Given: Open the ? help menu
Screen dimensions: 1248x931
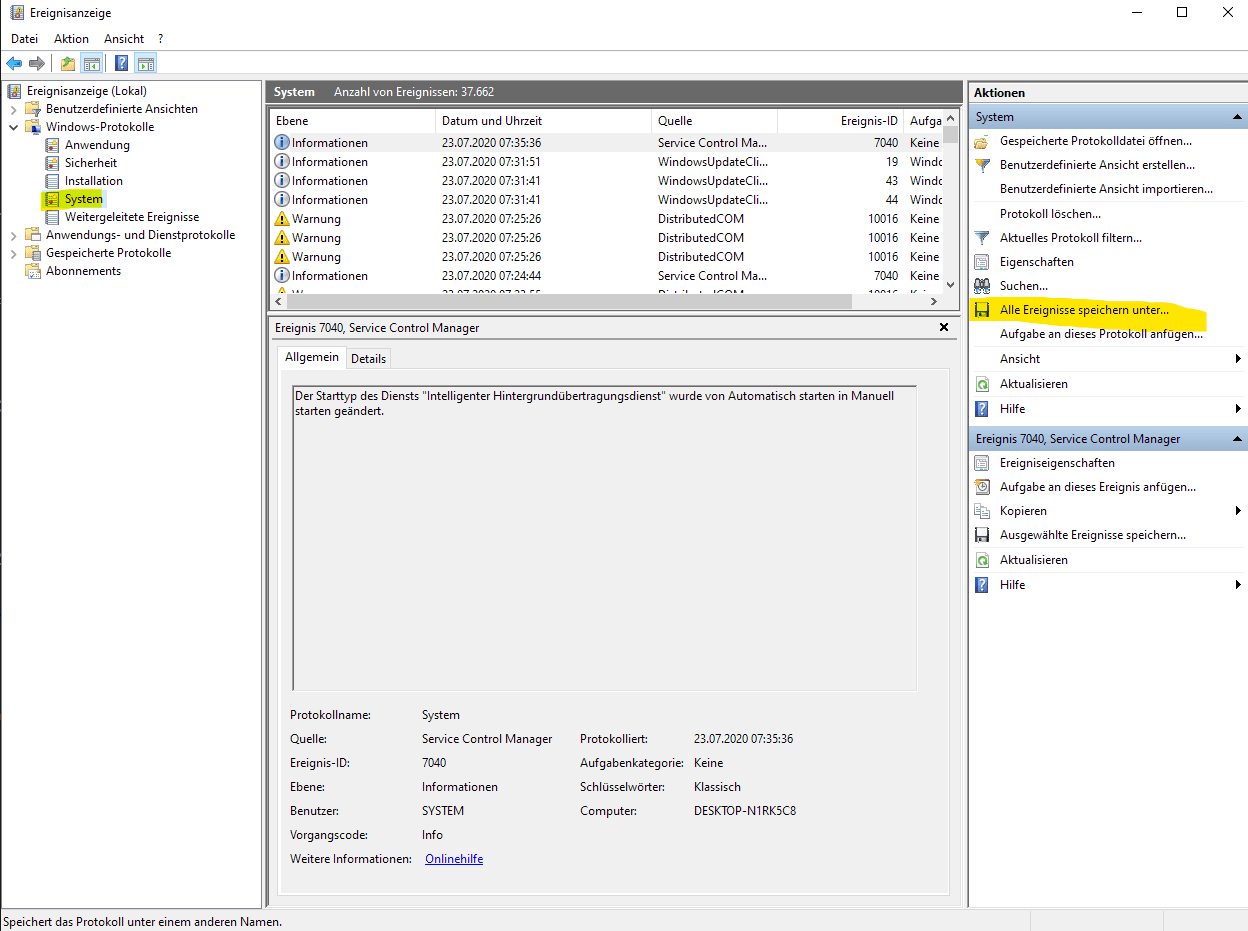Looking at the screenshot, I should (x=160, y=38).
